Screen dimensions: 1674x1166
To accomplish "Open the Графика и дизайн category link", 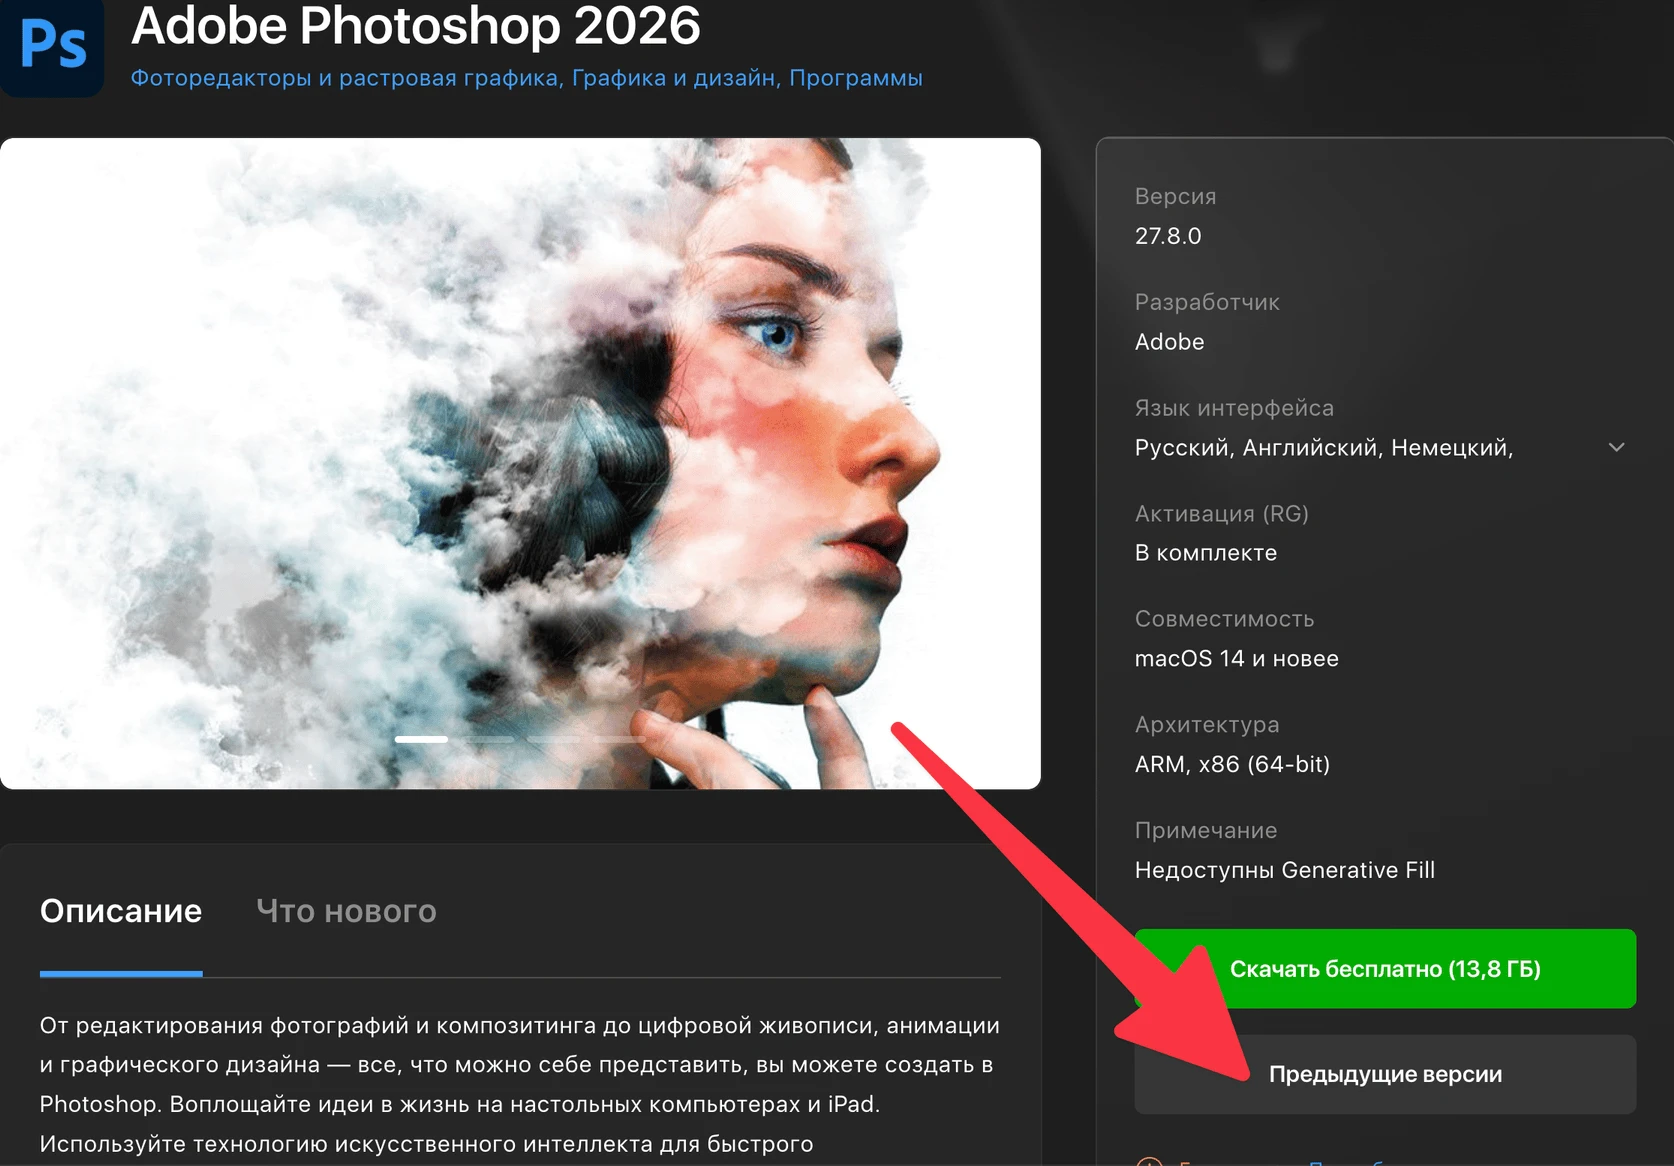I will 676,78.
